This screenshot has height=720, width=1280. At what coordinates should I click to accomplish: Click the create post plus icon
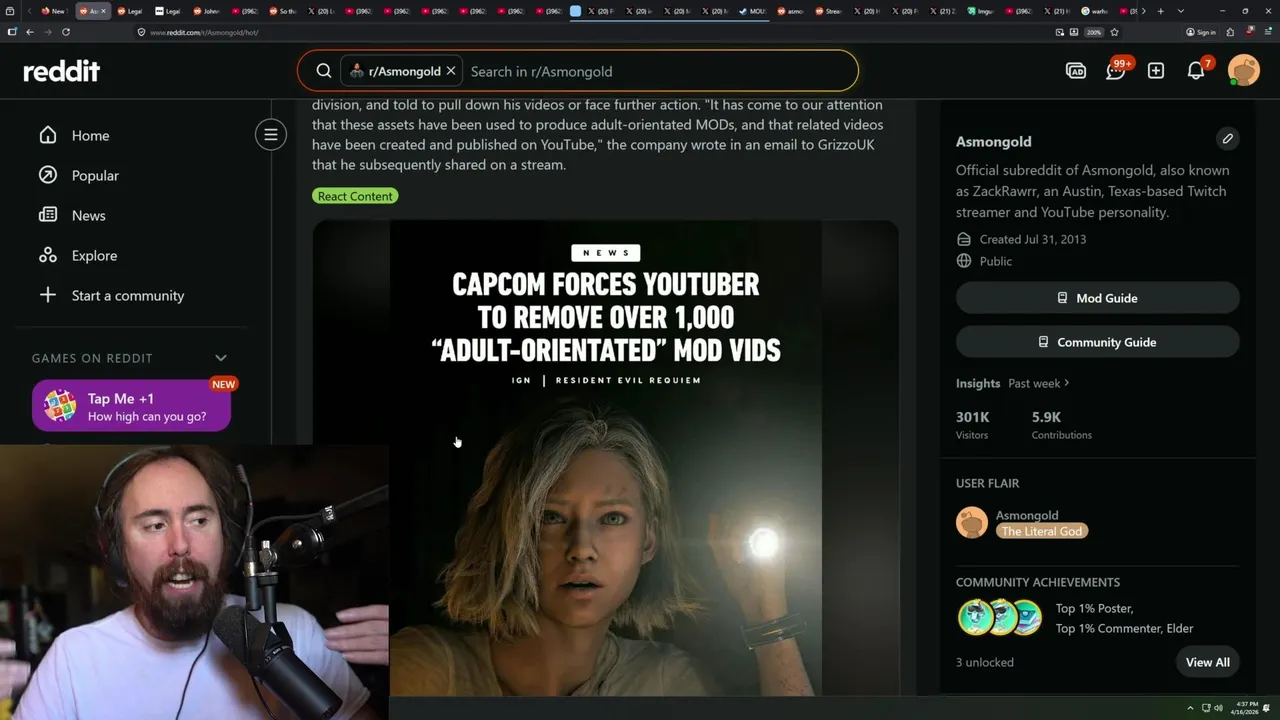(1156, 71)
